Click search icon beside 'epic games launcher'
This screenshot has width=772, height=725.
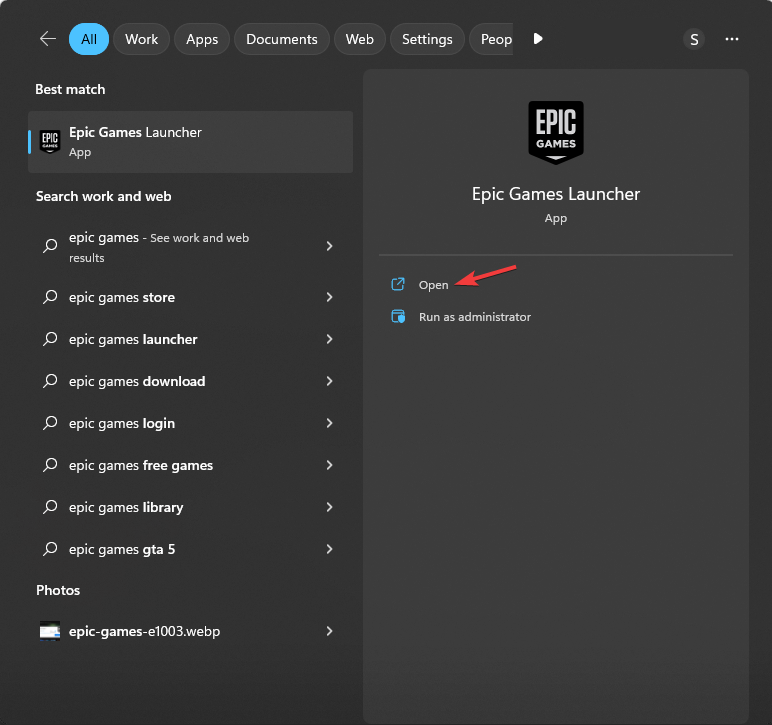coord(50,339)
